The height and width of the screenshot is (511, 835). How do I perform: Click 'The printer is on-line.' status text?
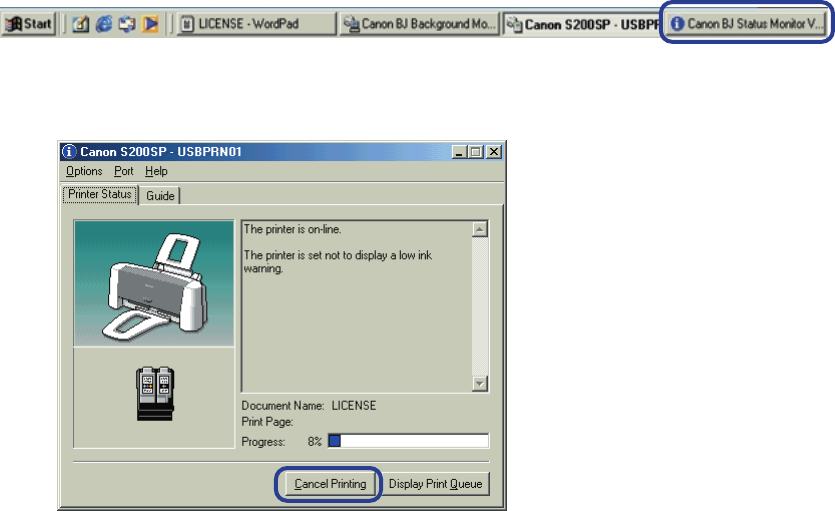tap(292, 229)
